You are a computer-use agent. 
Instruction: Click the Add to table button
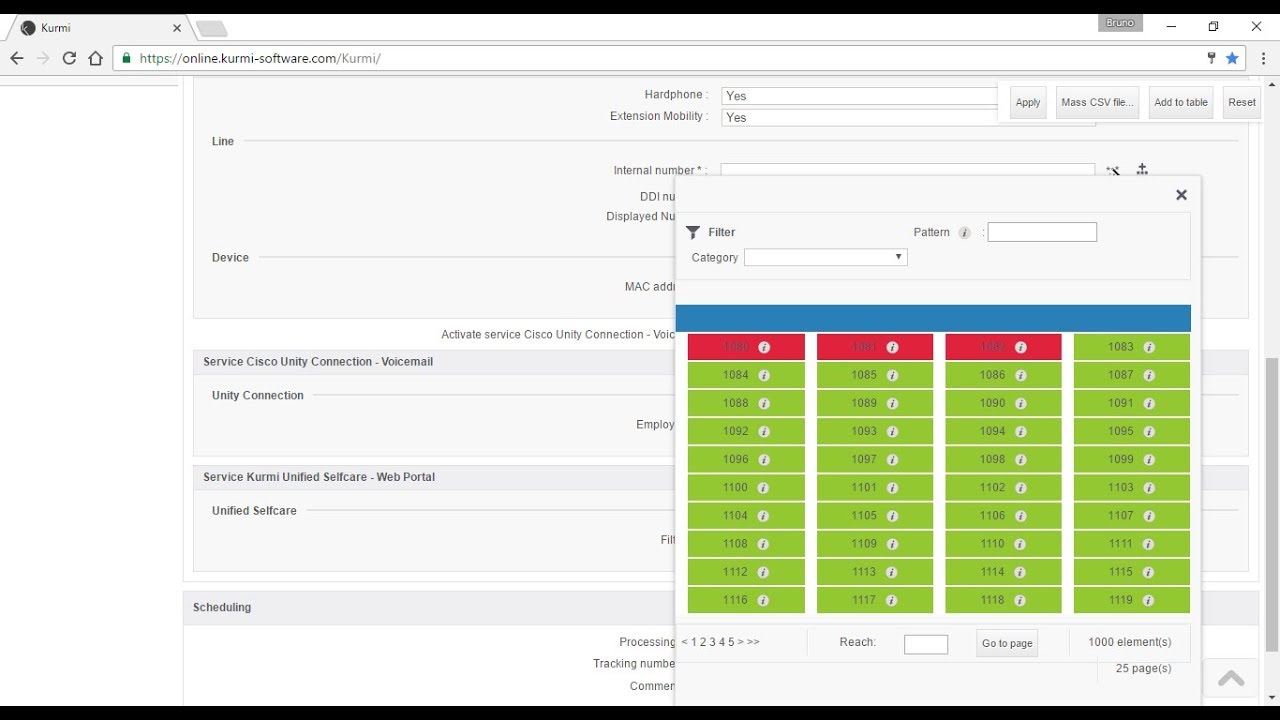pos(1181,102)
